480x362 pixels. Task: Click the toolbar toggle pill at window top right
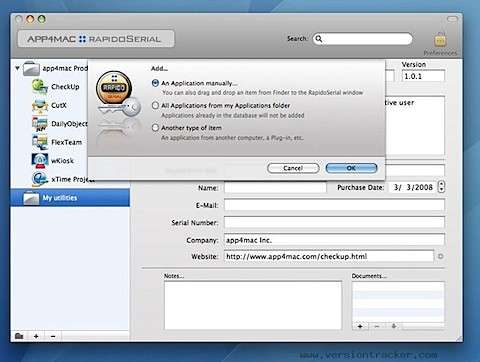pyautogui.click(x=452, y=19)
